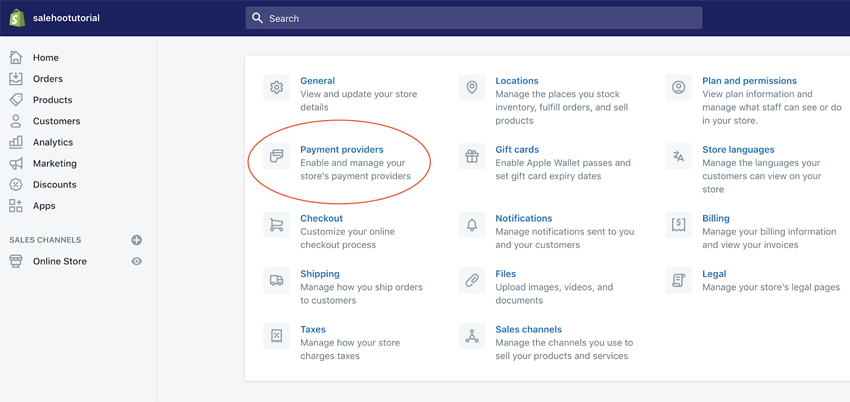
Task: Click the Notifications bell icon
Action: tap(472, 225)
